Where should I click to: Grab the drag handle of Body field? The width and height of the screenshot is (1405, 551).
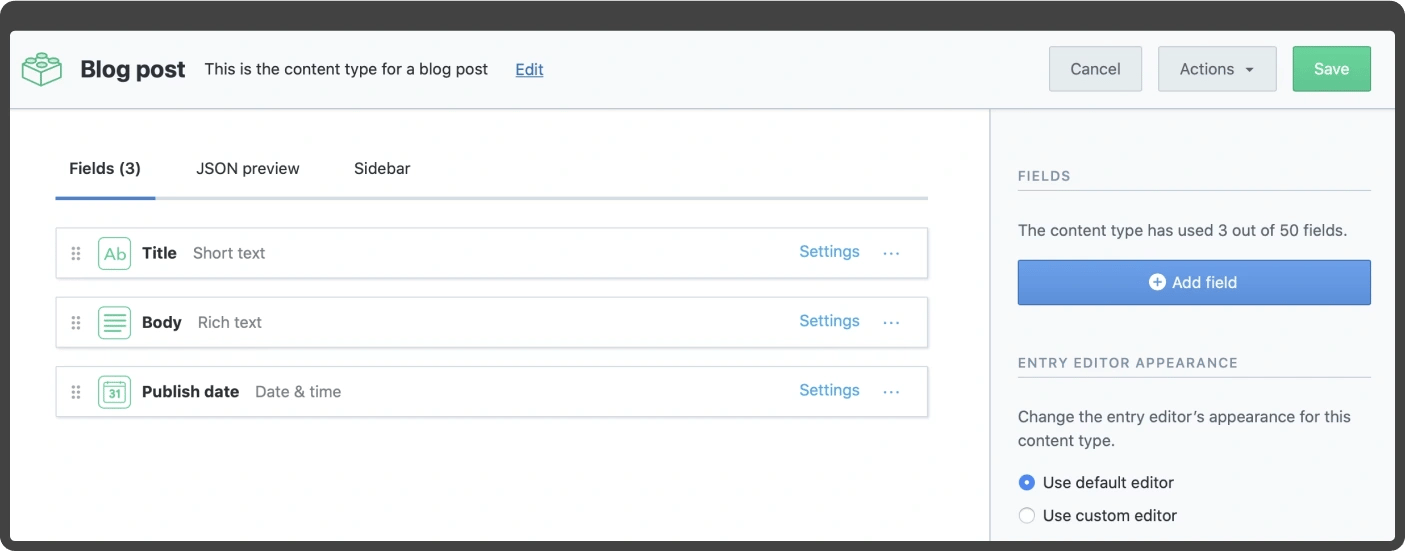pyautogui.click(x=76, y=322)
